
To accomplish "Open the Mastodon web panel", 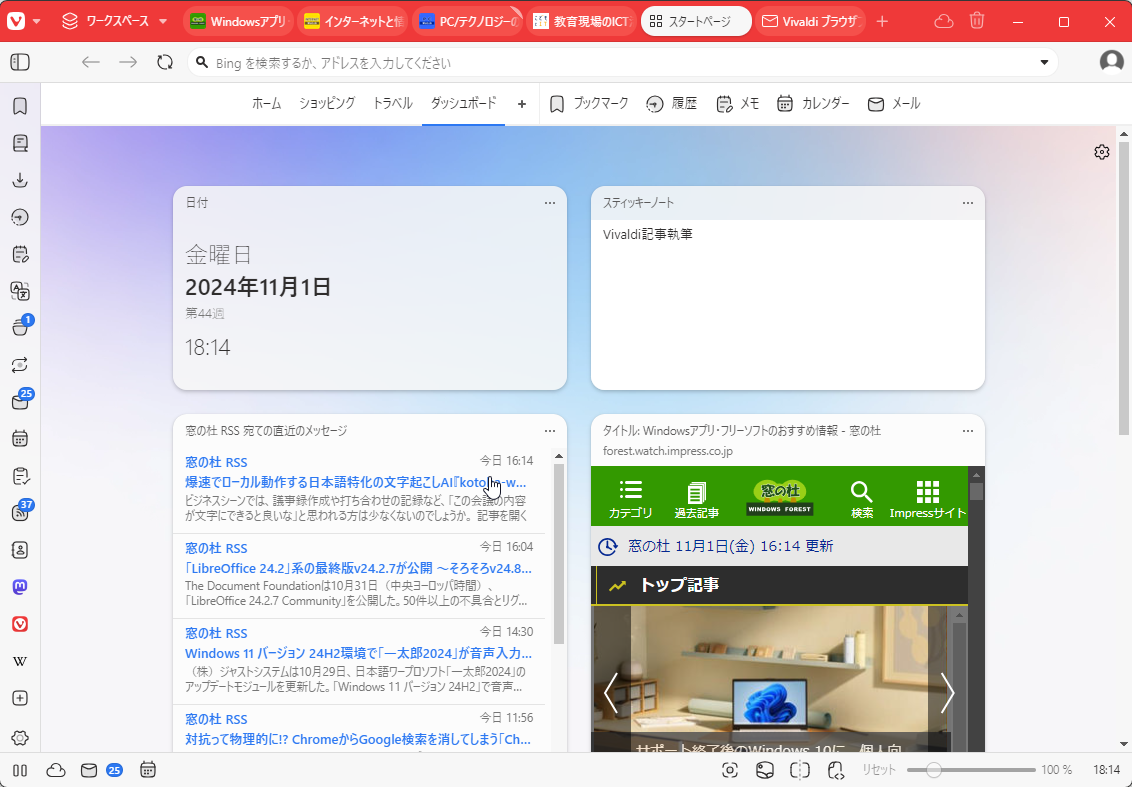I will coord(20,587).
